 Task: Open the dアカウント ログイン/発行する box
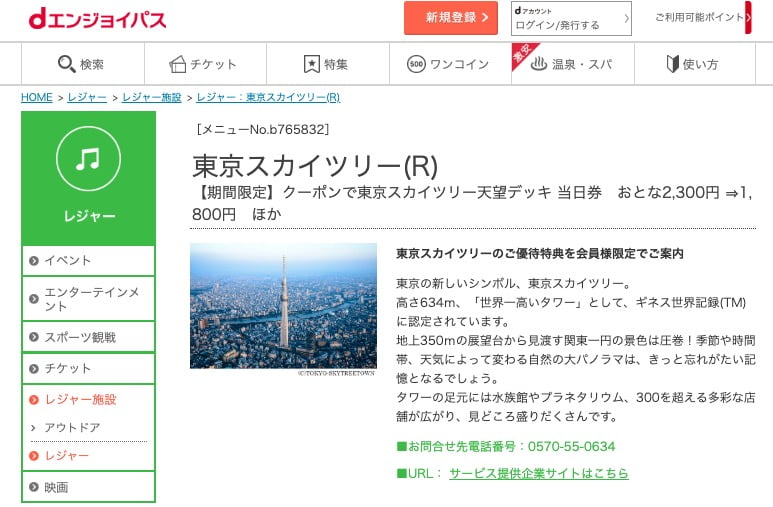pyautogui.click(x=571, y=18)
